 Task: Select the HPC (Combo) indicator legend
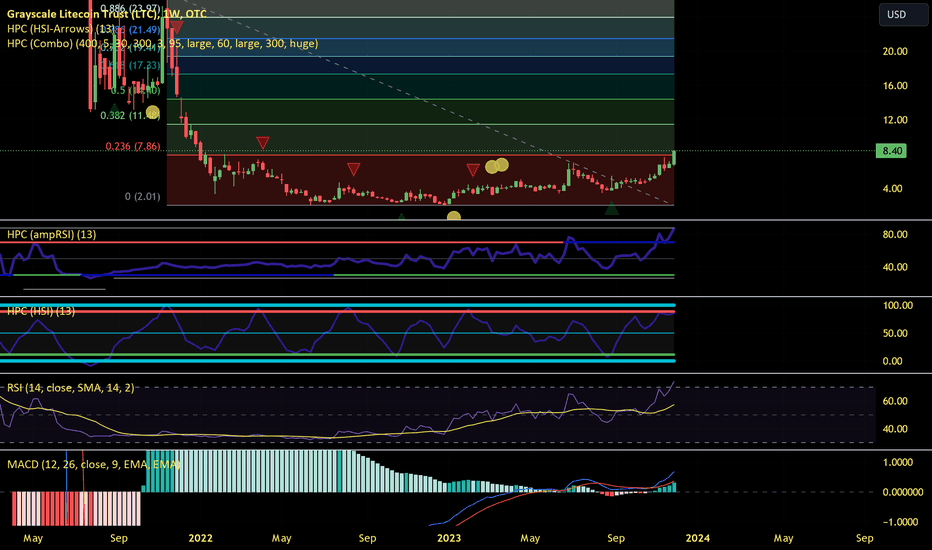pos(162,43)
